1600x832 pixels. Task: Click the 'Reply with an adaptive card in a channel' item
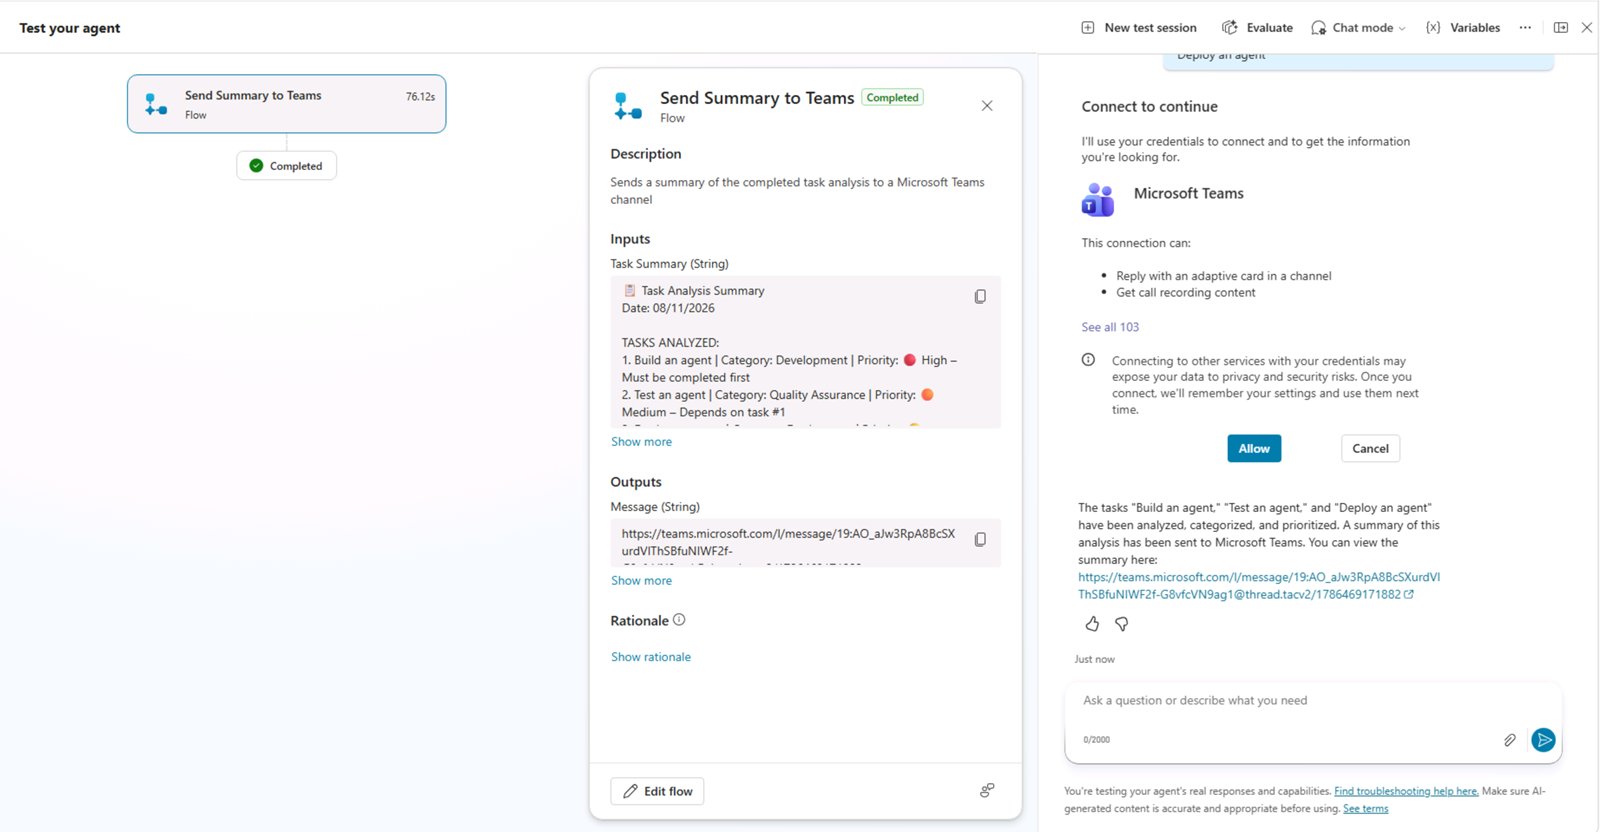[x=1224, y=276]
